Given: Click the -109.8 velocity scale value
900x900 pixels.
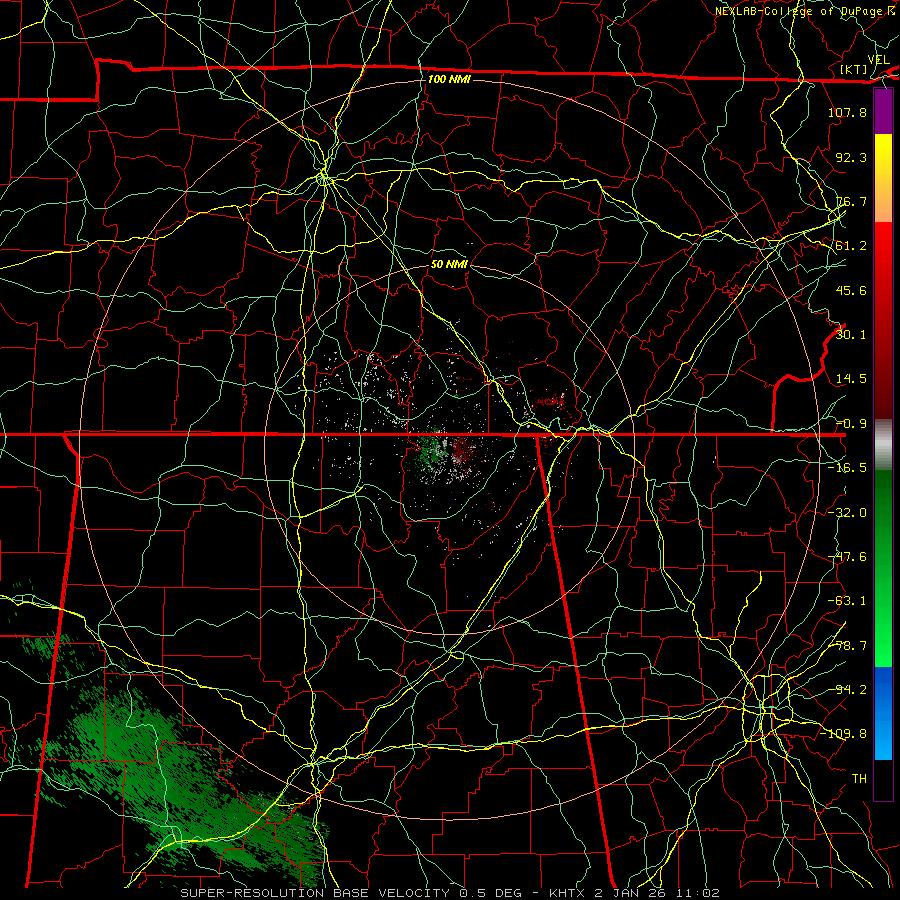Looking at the screenshot, I should tap(844, 734).
